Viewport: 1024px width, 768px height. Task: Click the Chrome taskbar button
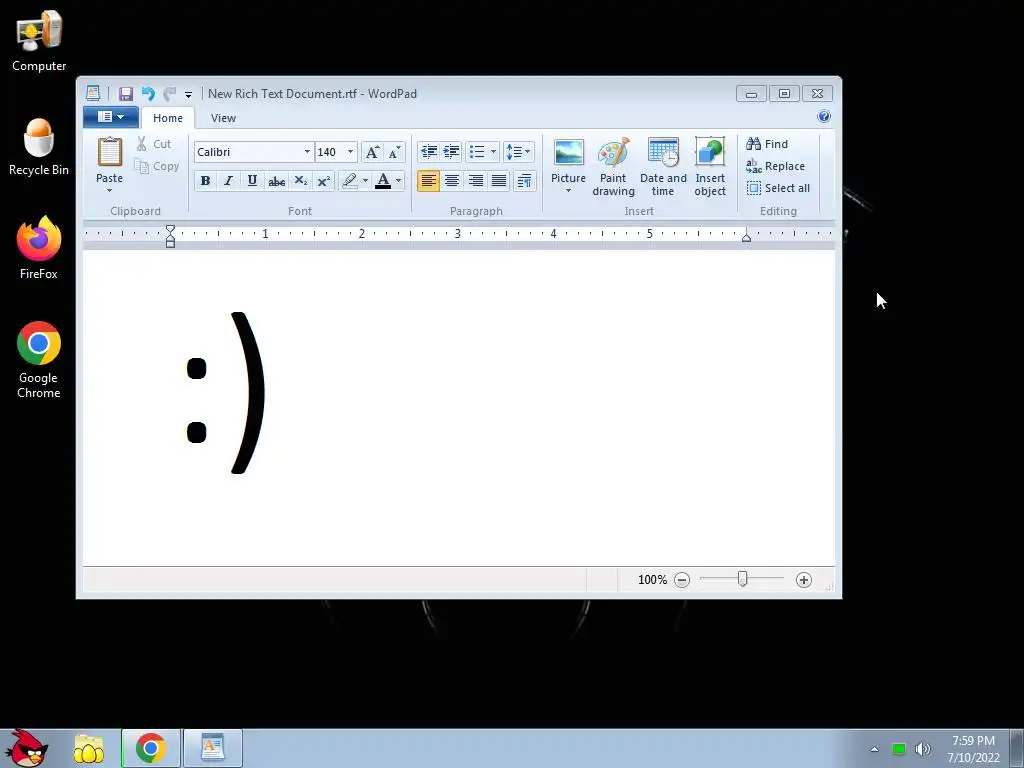(151, 748)
